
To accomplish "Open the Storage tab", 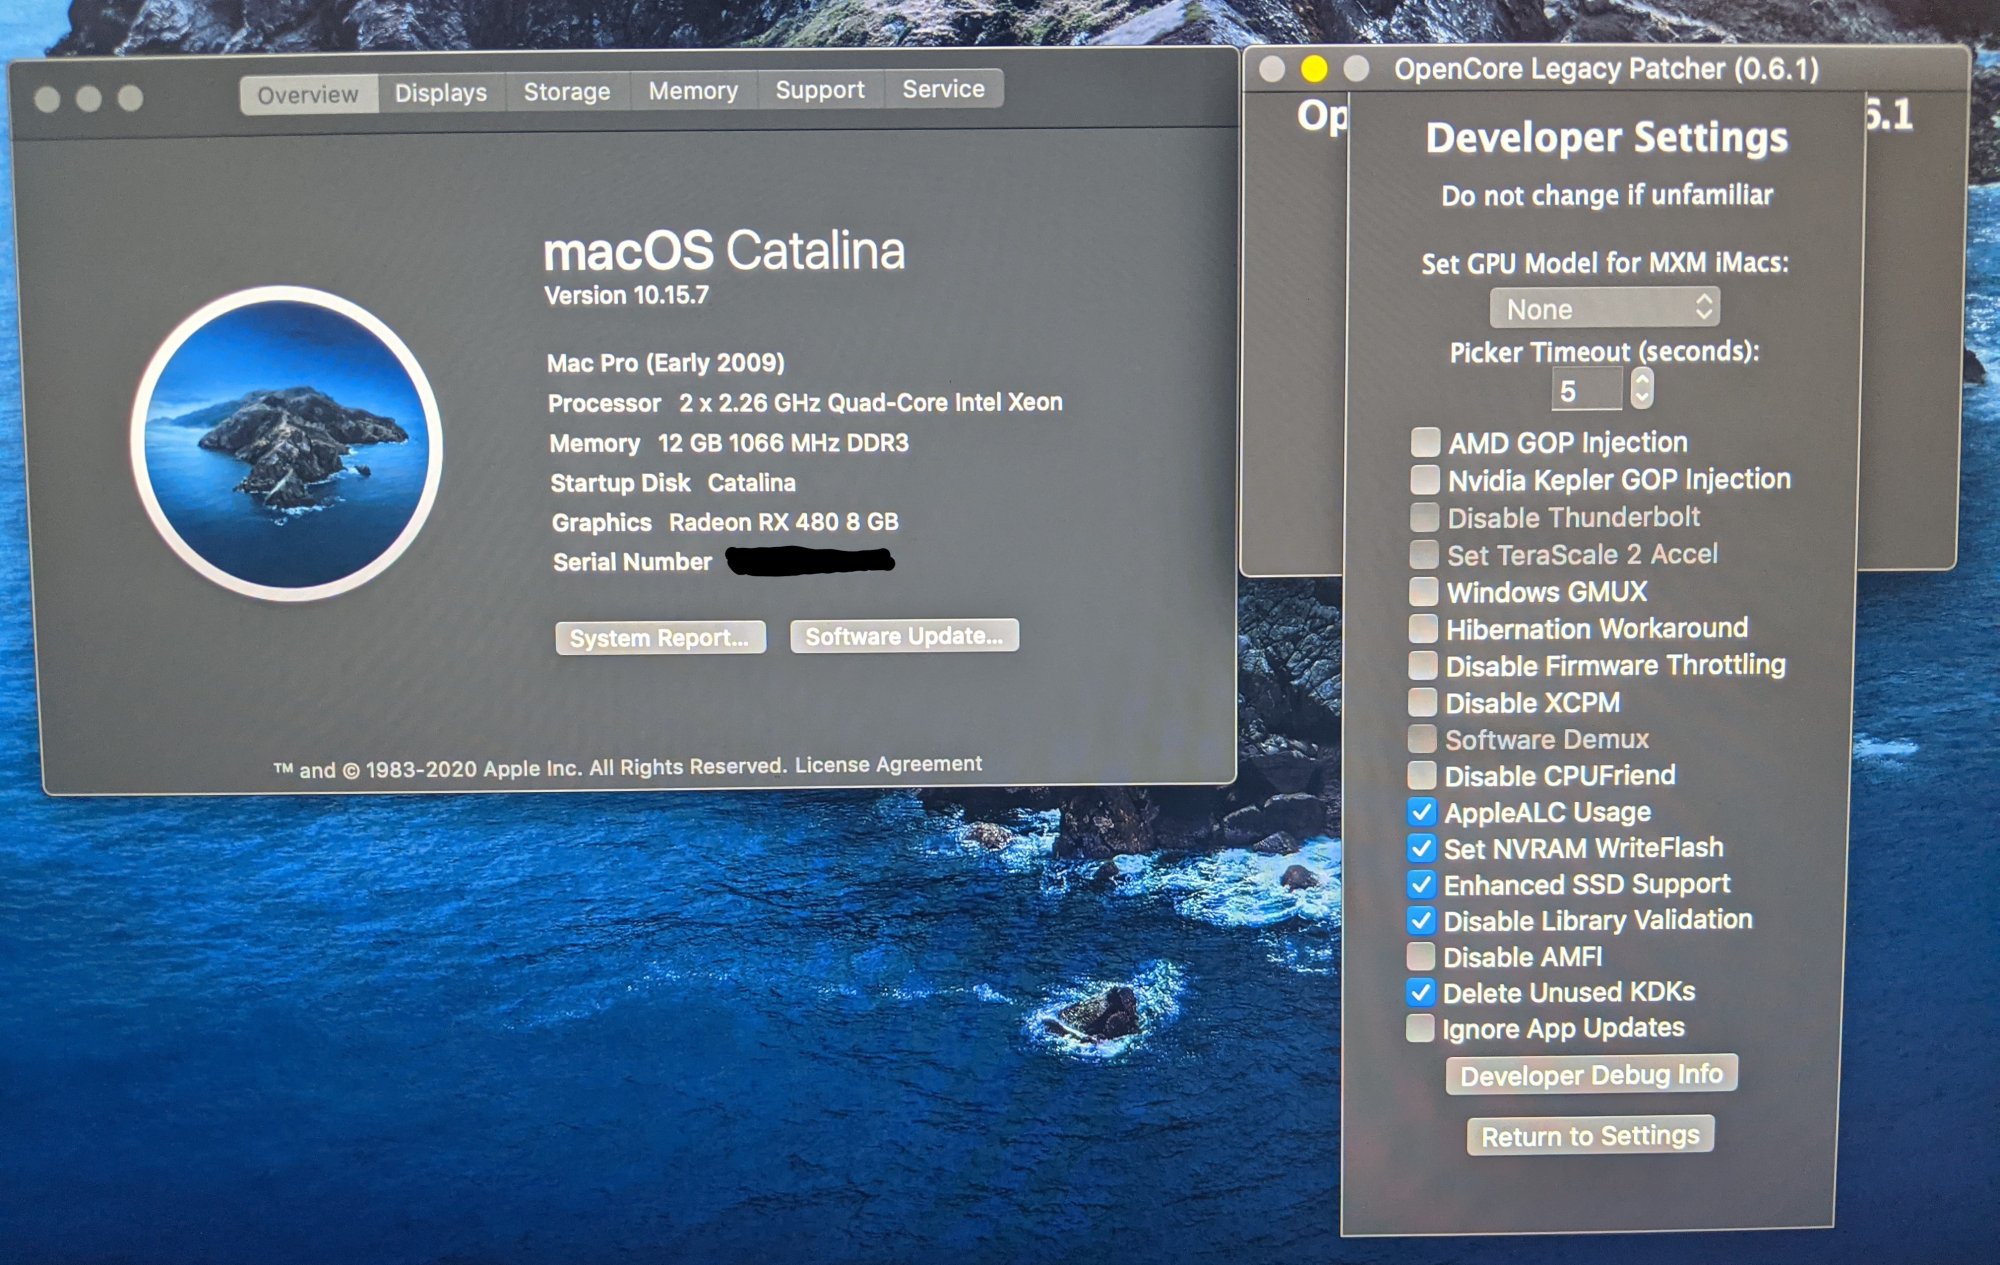I will [x=566, y=92].
